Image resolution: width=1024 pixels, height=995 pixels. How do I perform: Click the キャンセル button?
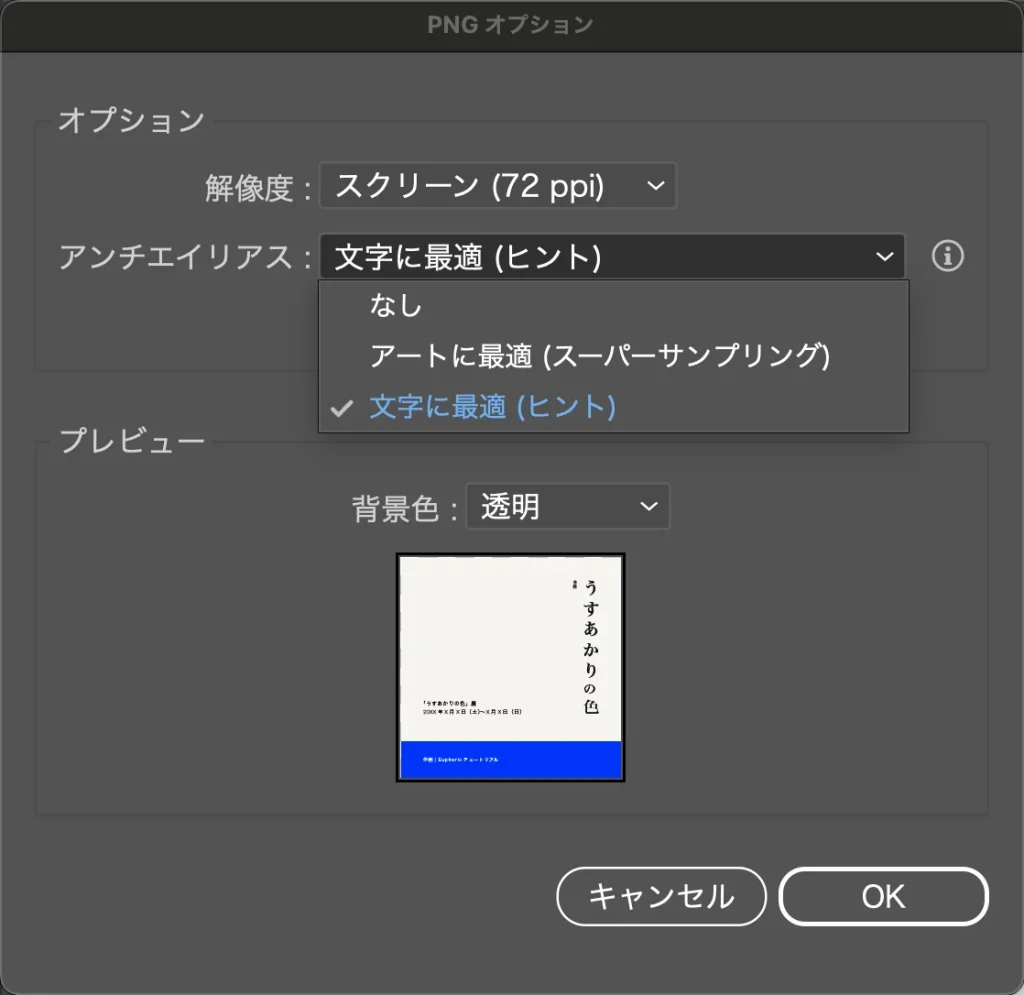(661, 896)
